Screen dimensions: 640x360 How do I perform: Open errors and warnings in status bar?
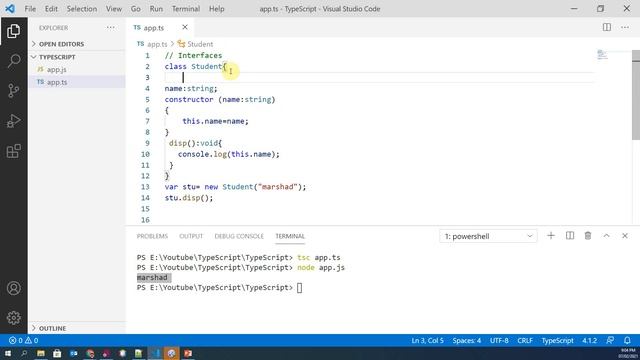click(x=23, y=340)
